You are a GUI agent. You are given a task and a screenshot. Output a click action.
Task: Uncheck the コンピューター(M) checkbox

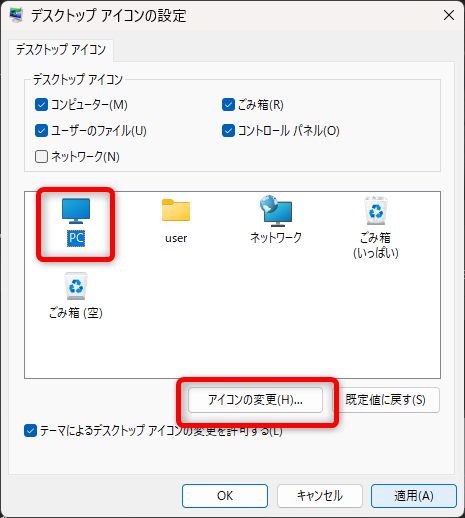click(x=41, y=105)
